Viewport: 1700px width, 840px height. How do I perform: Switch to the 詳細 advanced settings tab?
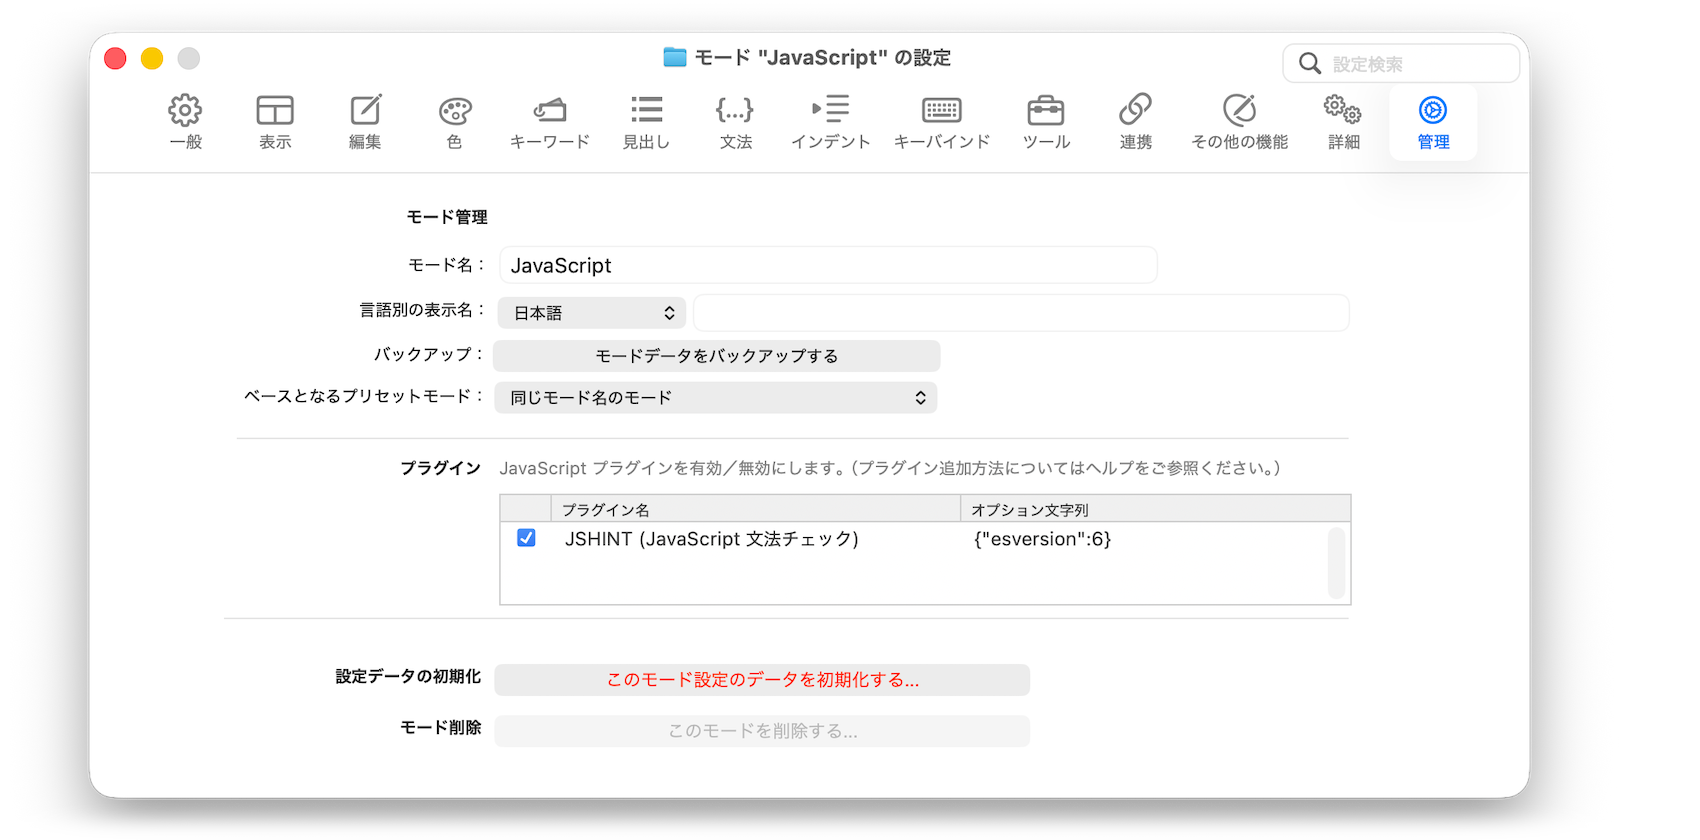1343,121
